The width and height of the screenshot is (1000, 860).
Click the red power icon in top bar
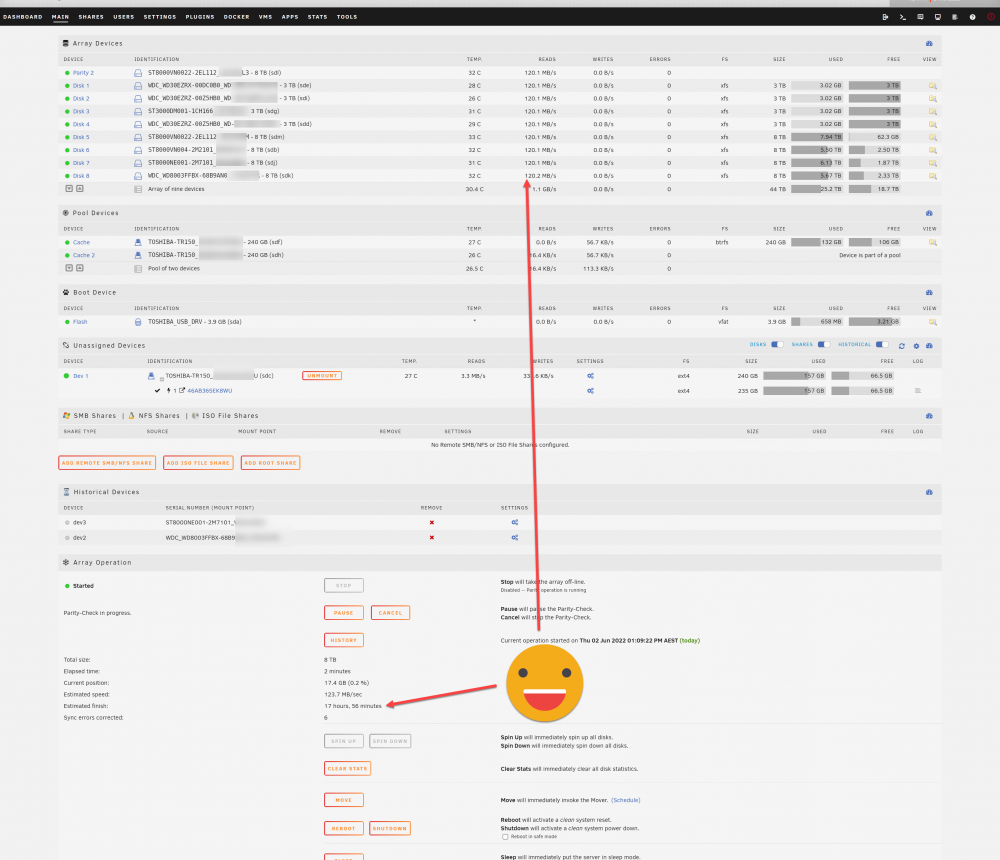pos(990,17)
